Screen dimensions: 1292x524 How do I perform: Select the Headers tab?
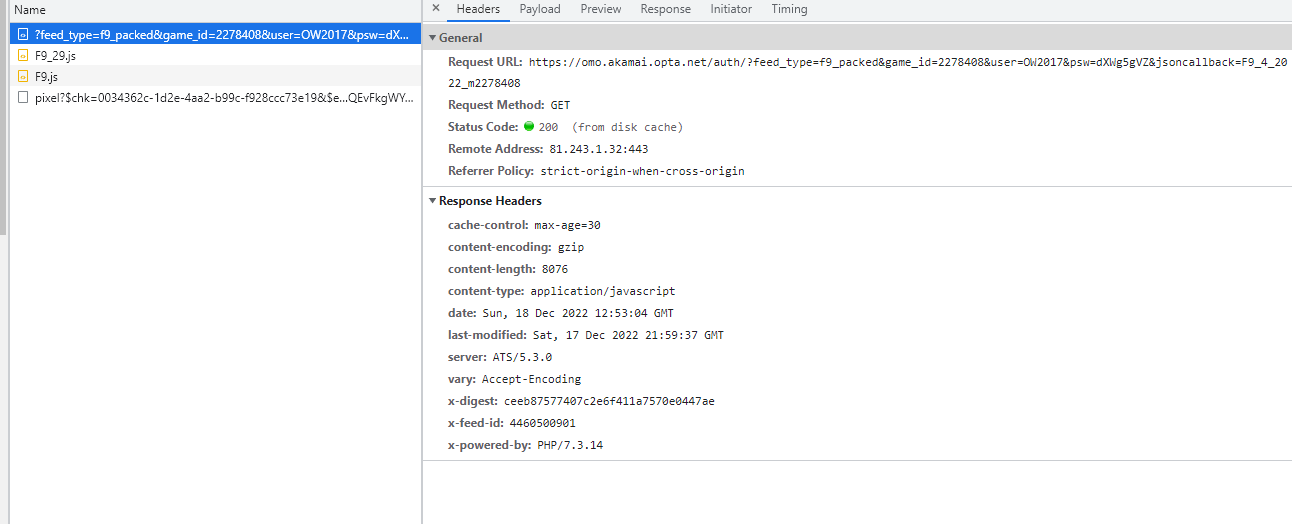[478, 9]
